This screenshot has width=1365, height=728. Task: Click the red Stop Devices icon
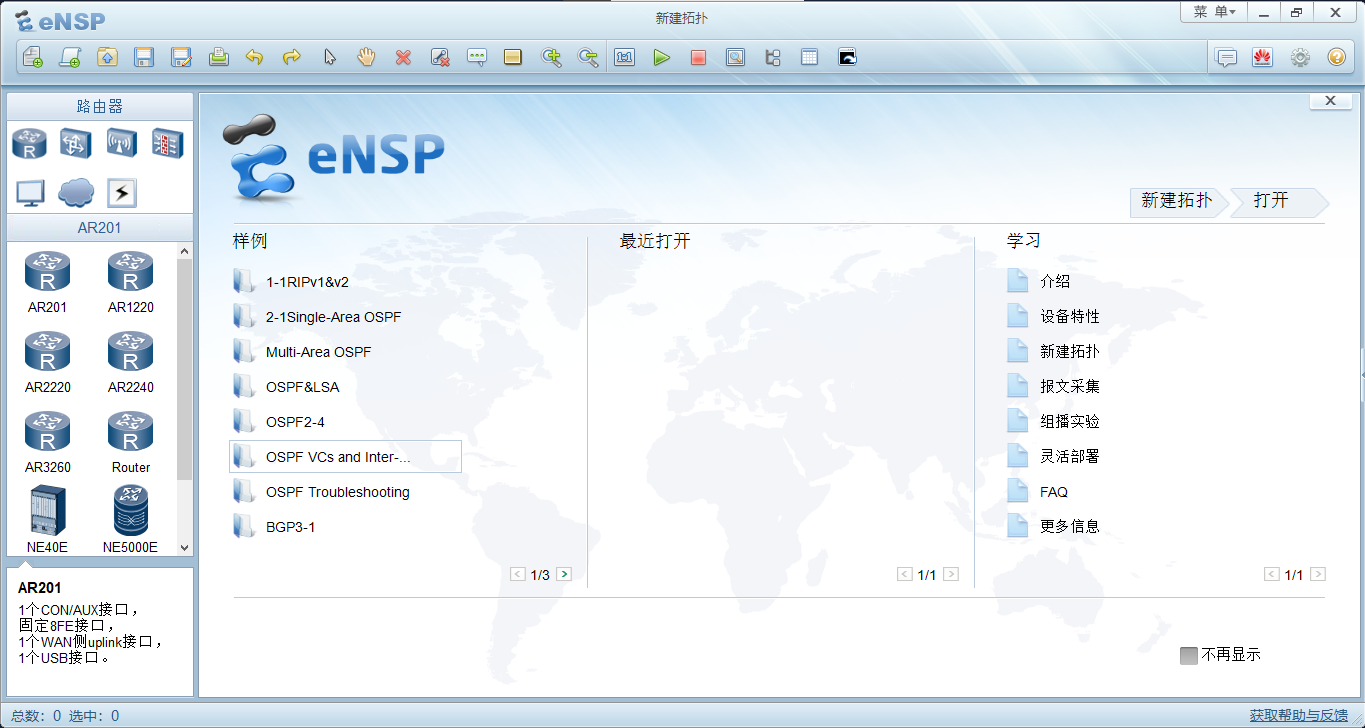pos(698,58)
